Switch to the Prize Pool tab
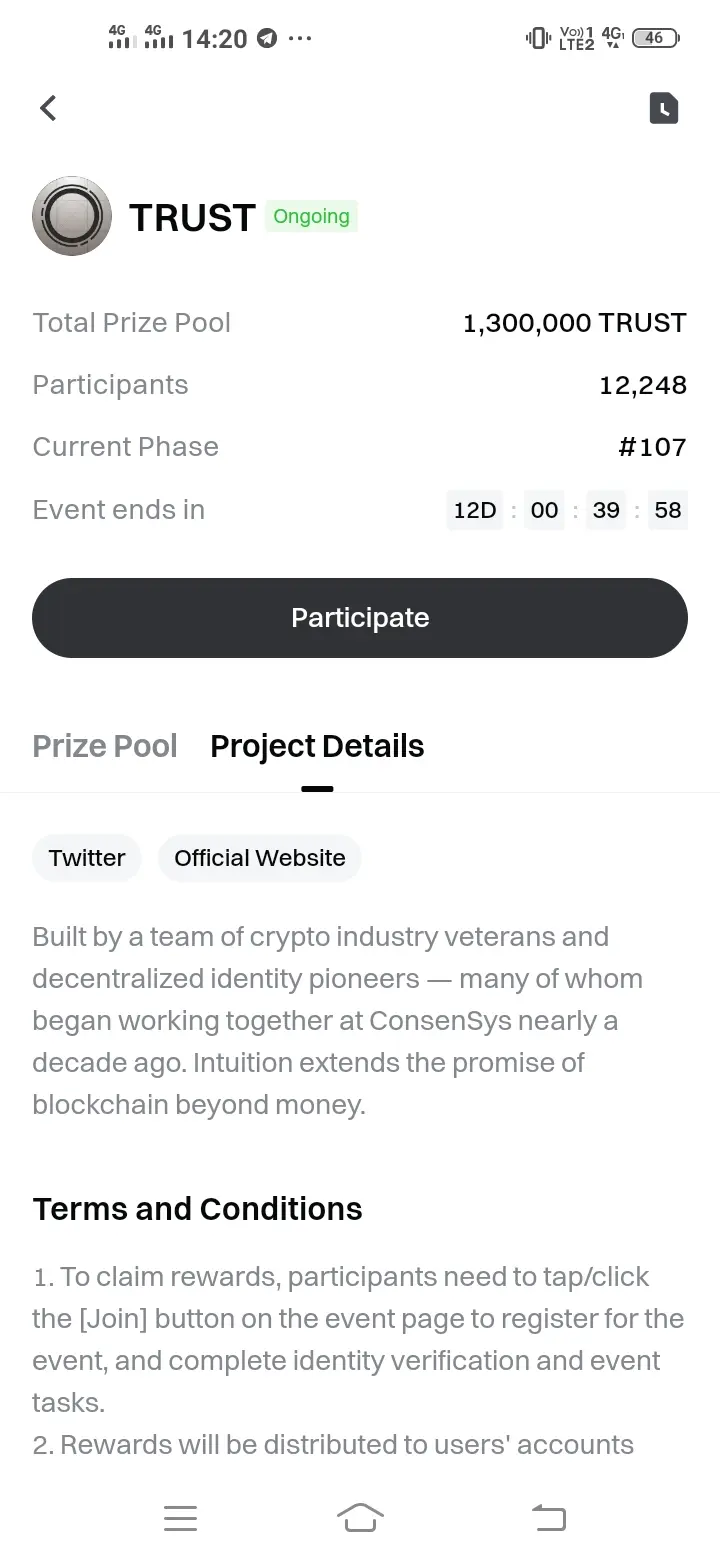This screenshot has height=1560, width=720. (x=105, y=746)
